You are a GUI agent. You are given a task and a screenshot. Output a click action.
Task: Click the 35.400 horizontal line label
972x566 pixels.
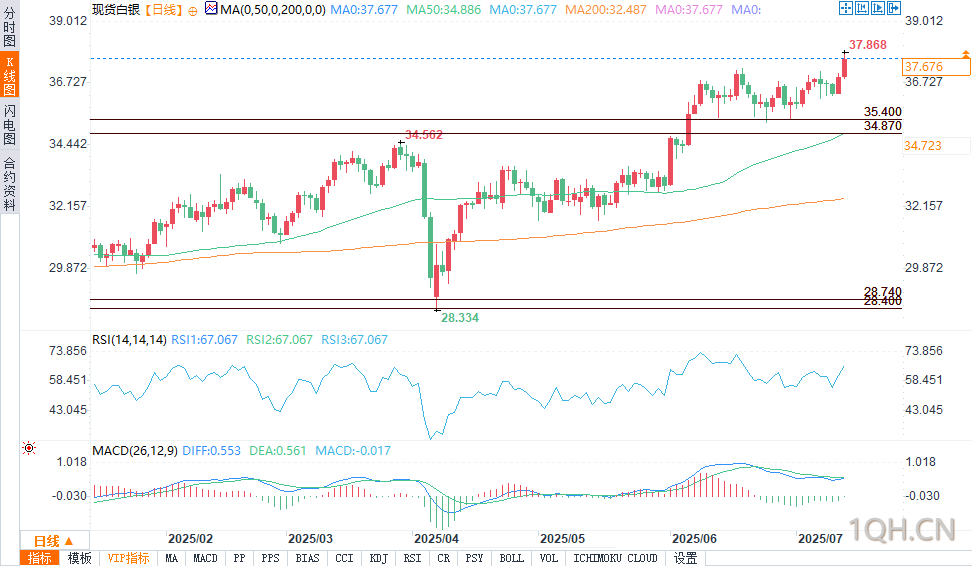(883, 112)
